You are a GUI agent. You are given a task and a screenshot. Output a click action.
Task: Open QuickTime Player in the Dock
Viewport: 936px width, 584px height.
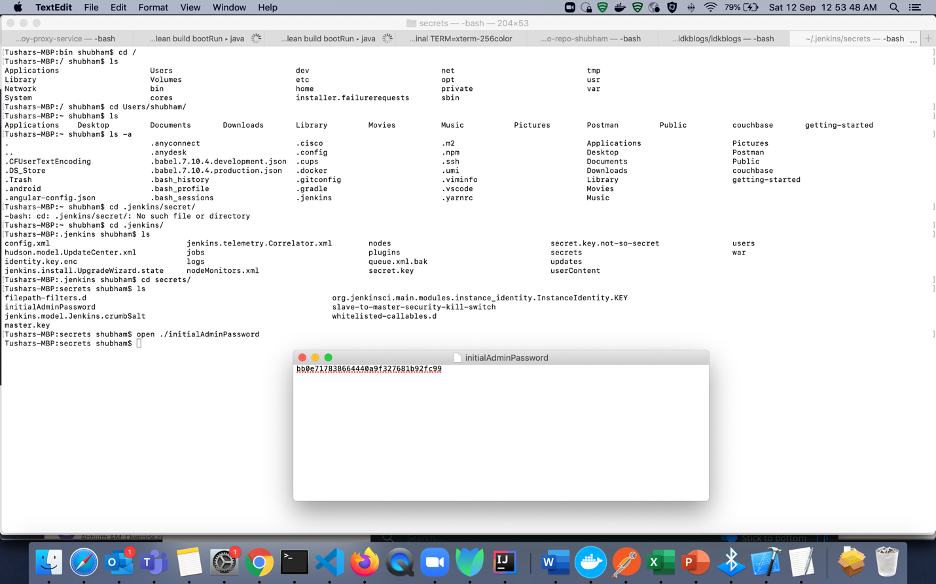pyautogui.click(x=400, y=562)
